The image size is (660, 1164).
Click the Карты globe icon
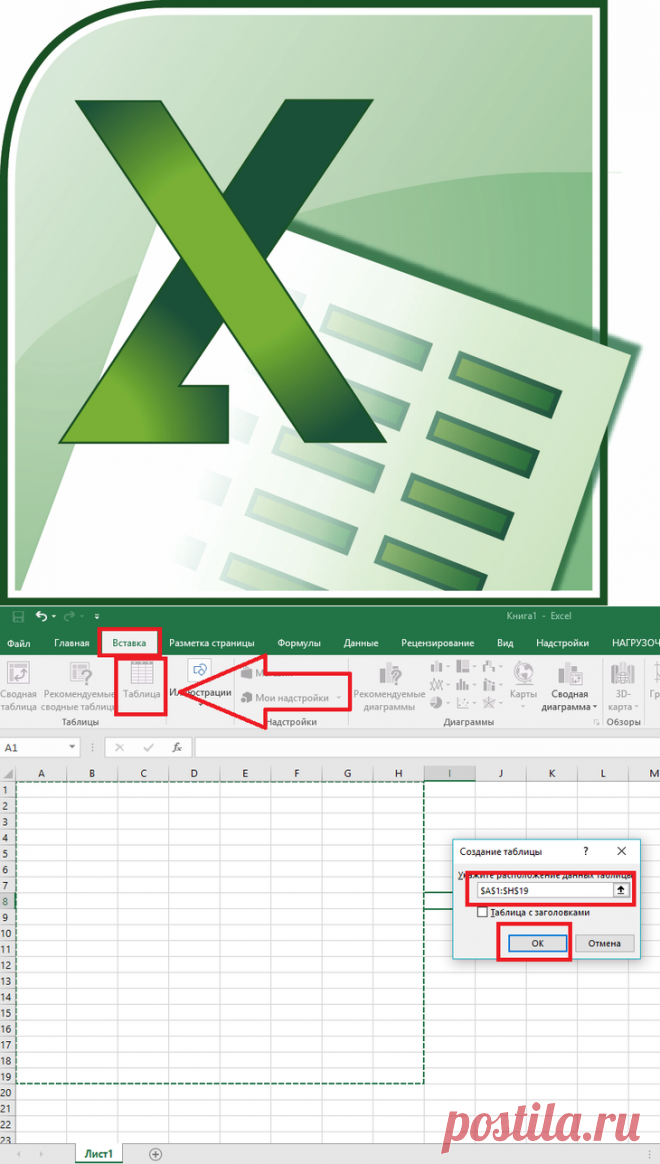(x=523, y=673)
